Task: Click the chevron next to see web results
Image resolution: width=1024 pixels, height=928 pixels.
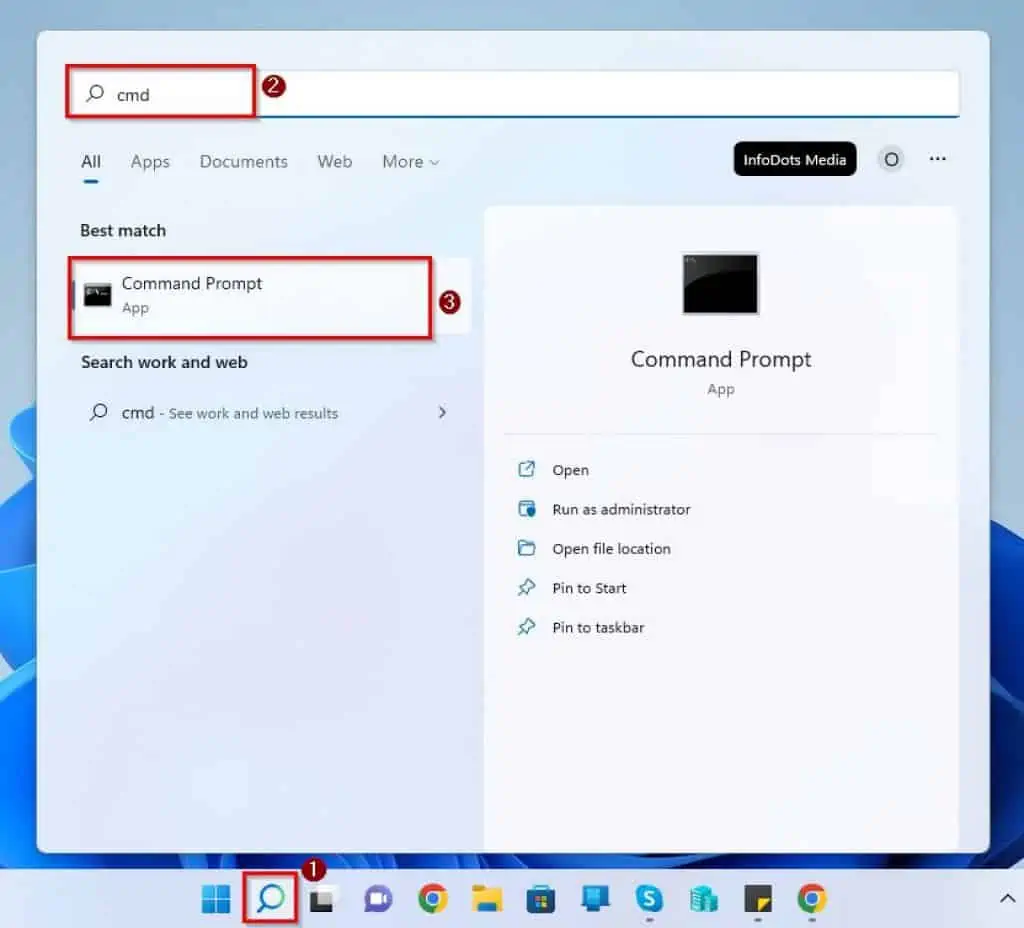Action: 442,413
